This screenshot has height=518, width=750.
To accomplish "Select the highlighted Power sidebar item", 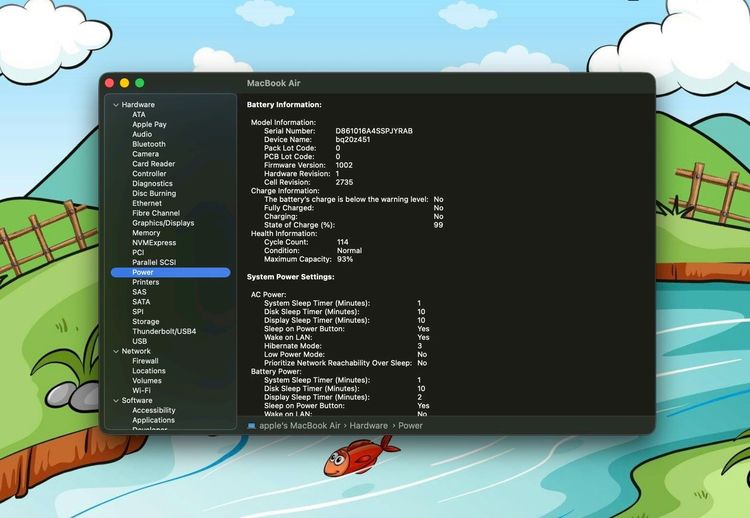I will (143, 272).
